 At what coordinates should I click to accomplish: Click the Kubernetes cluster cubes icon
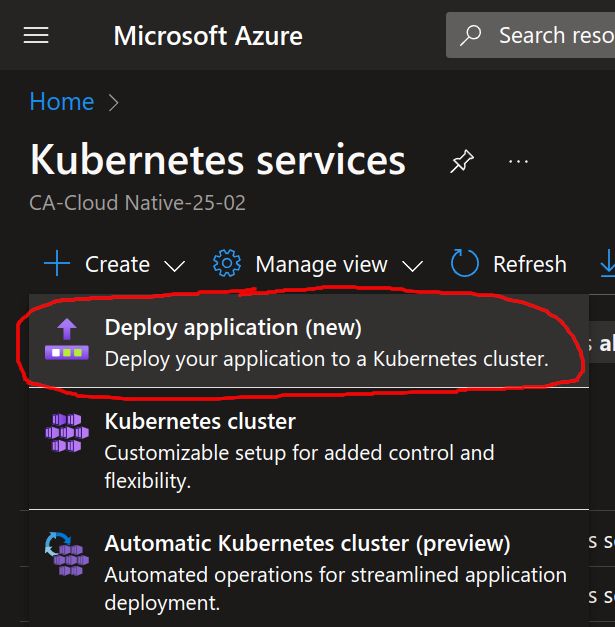point(67,433)
